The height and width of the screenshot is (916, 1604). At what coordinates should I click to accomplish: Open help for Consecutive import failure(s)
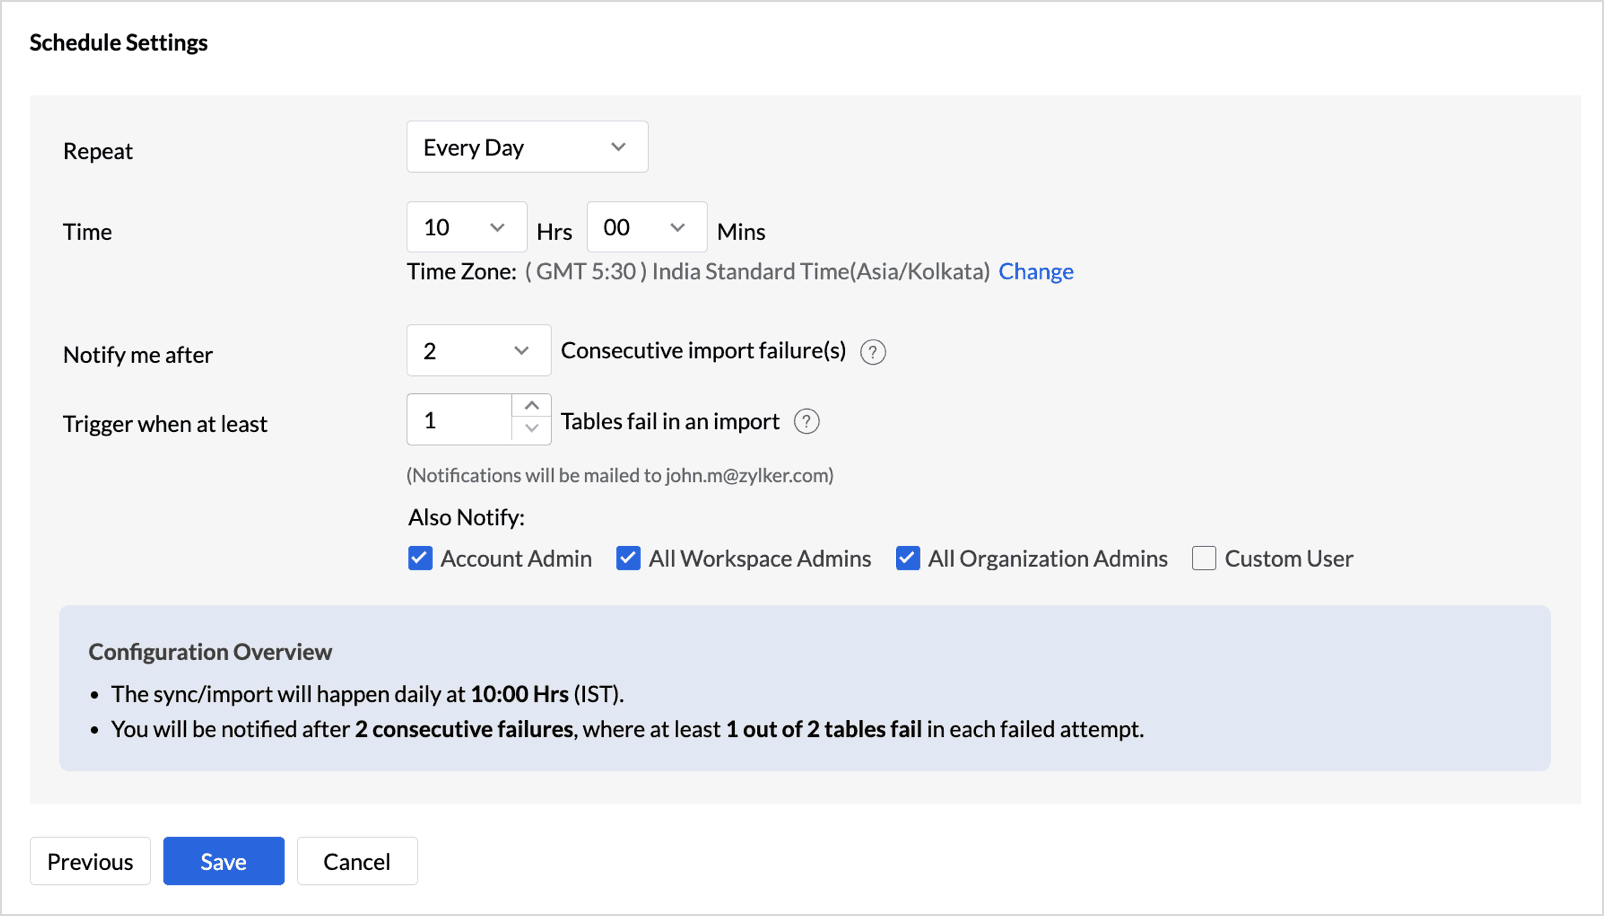pyautogui.click(x=873, y=352)
